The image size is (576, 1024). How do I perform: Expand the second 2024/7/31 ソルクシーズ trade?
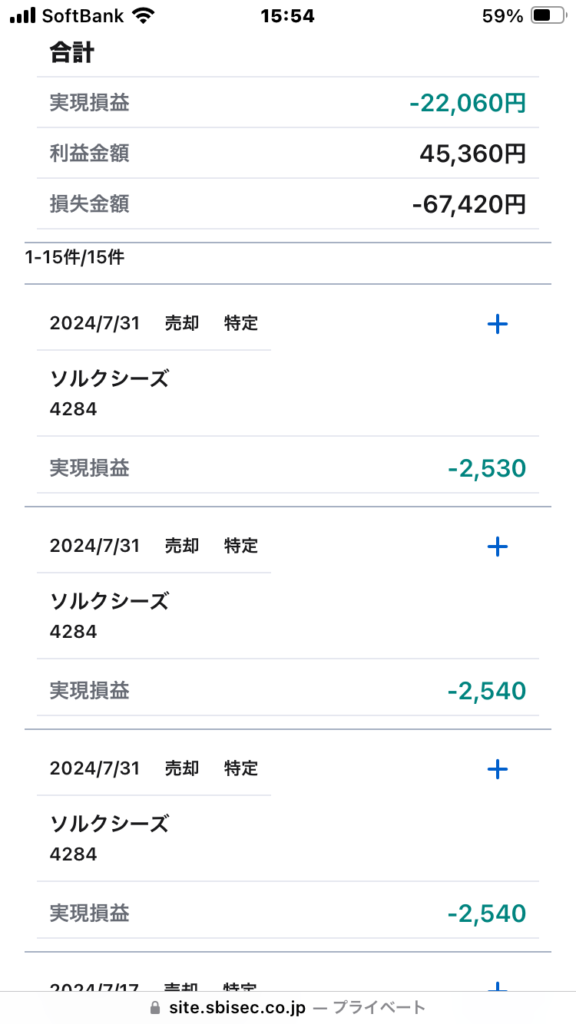(498, 547)
